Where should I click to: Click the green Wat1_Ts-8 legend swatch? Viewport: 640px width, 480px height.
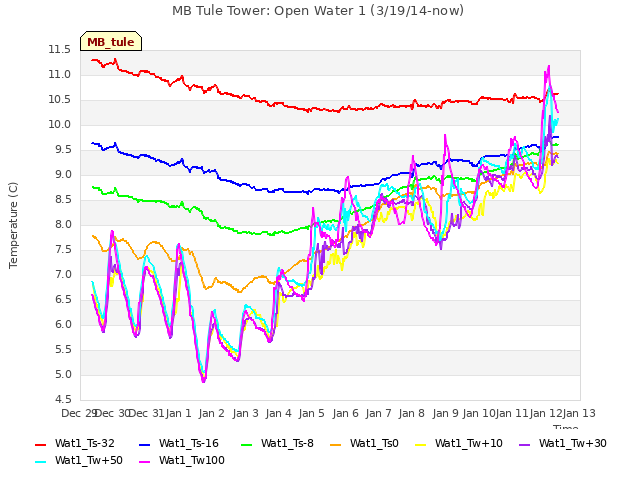[x=247, y=444]
